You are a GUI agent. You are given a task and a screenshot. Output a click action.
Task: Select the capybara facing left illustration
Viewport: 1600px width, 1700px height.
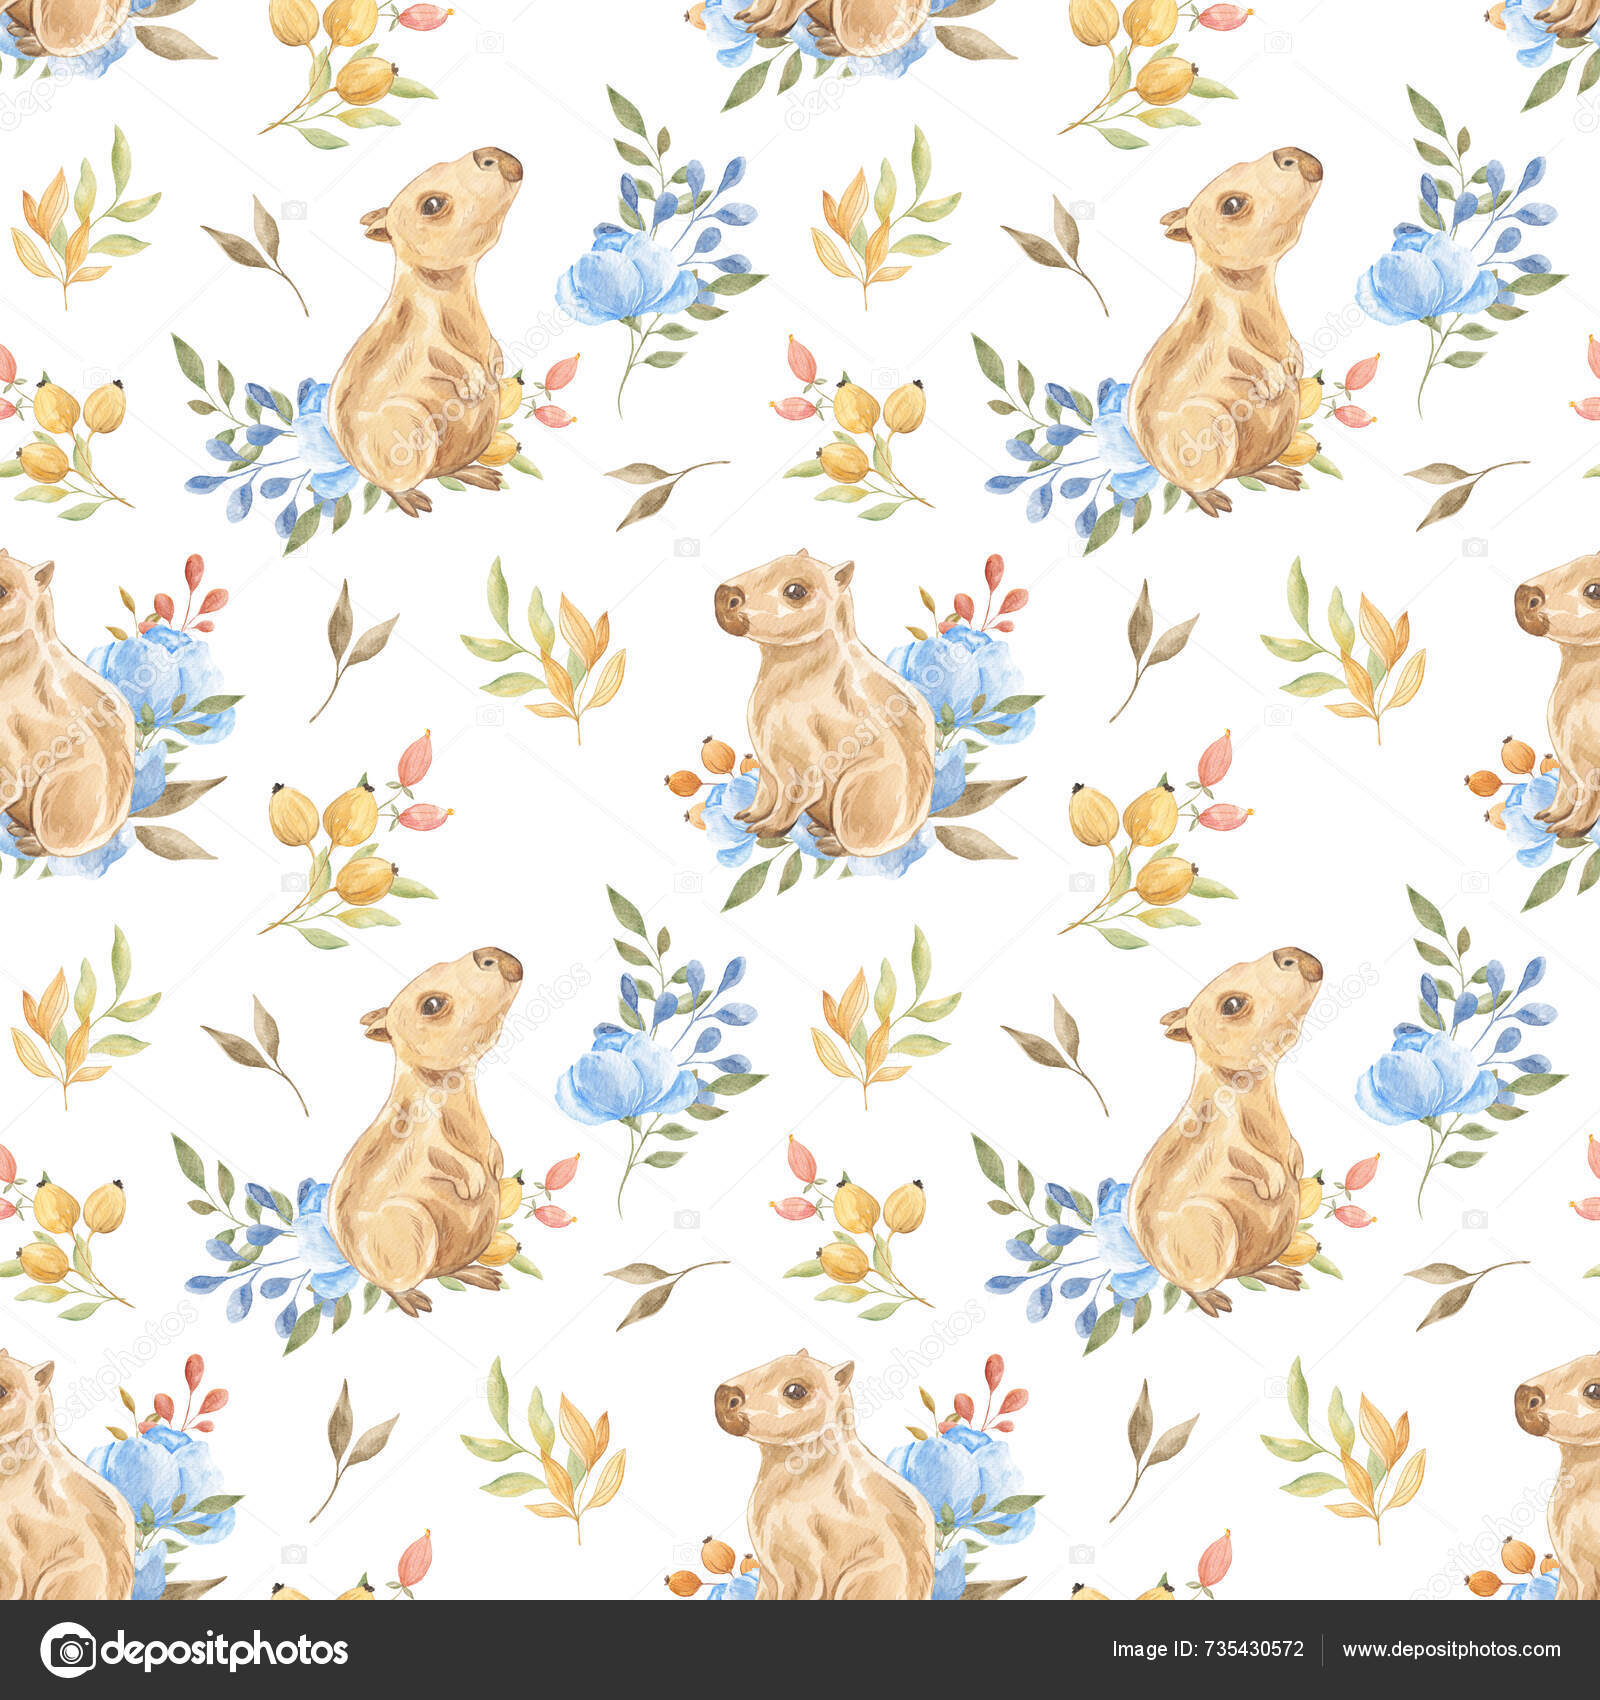800,700
